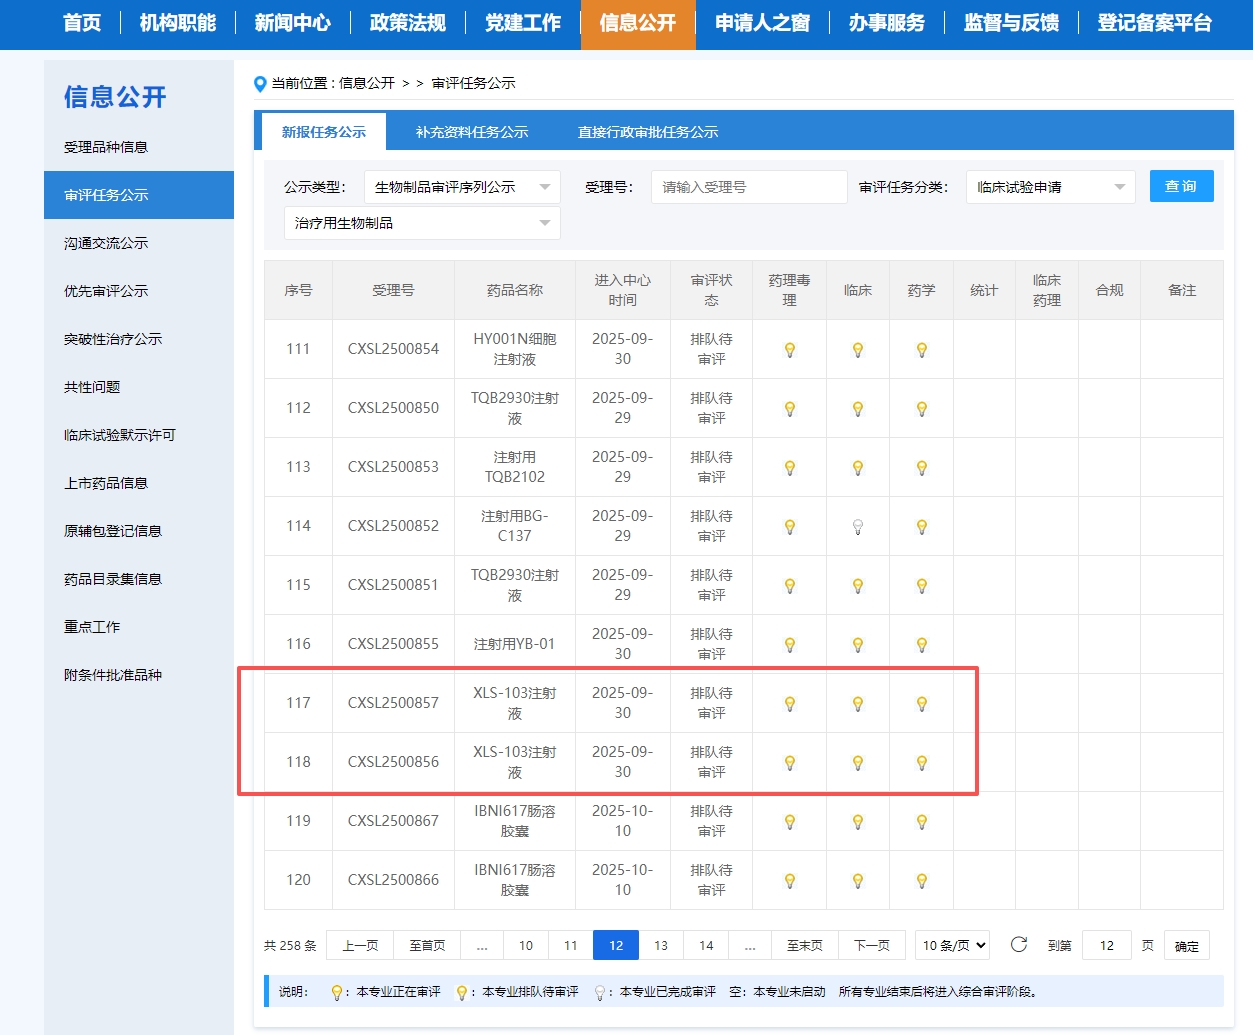Open 办事服务 in the top navigation
Viewport: 1253px width, 1035px height.
(886, 23)
